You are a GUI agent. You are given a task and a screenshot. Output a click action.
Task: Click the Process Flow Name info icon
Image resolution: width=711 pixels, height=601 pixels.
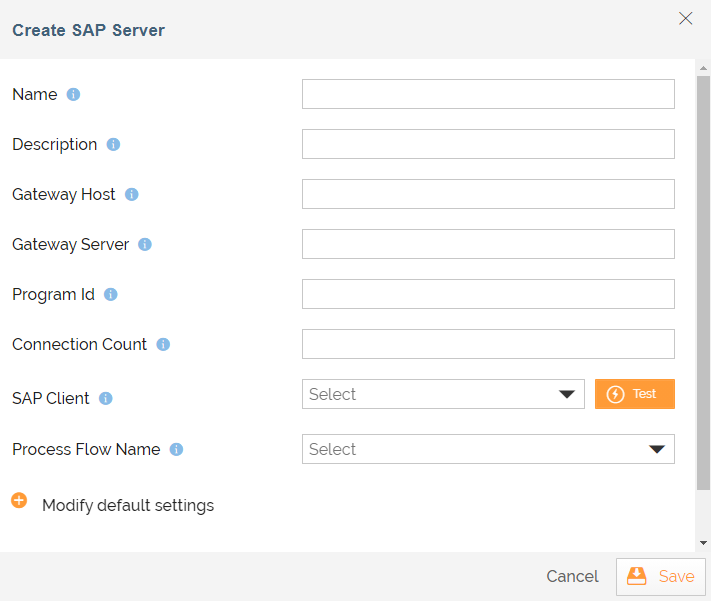click(176, 449)
